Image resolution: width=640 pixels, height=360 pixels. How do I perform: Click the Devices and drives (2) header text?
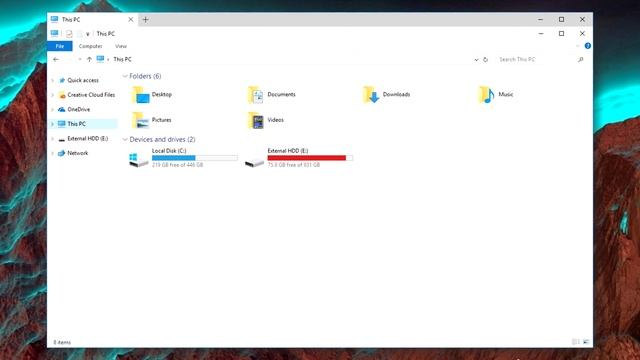click(162, 139)
